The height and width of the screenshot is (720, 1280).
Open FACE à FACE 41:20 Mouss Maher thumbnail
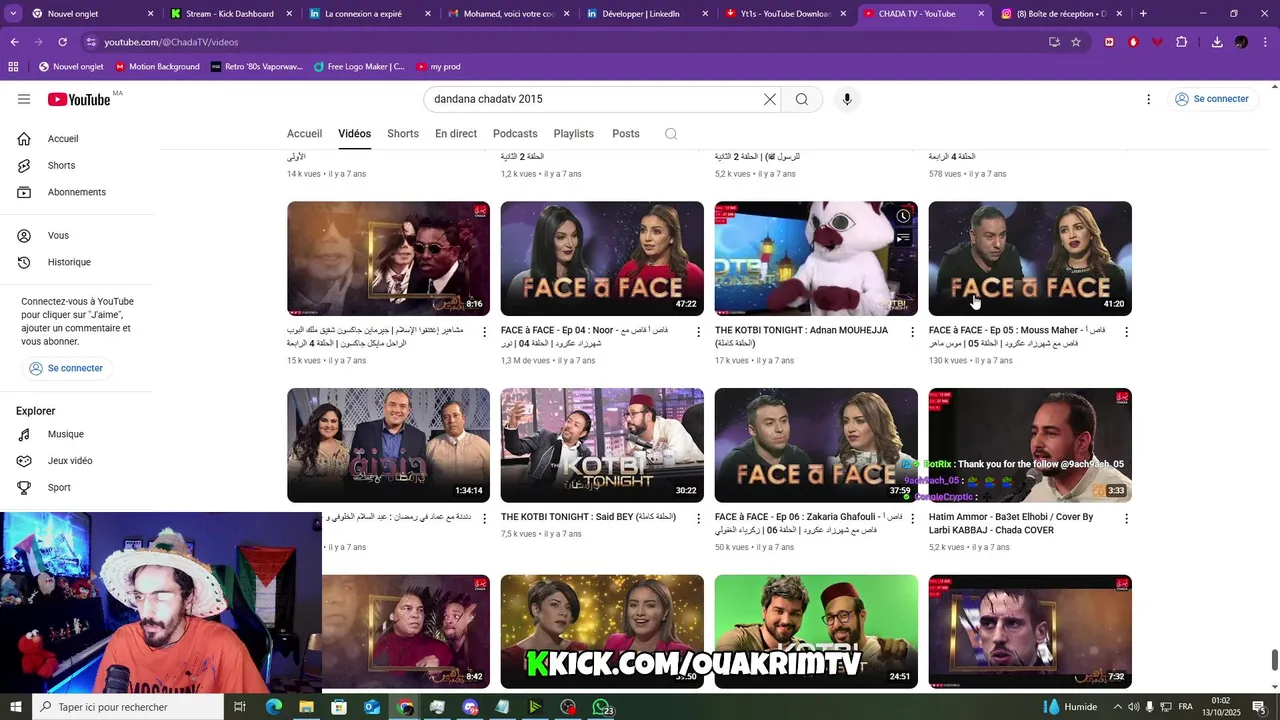pos(1030,259)
